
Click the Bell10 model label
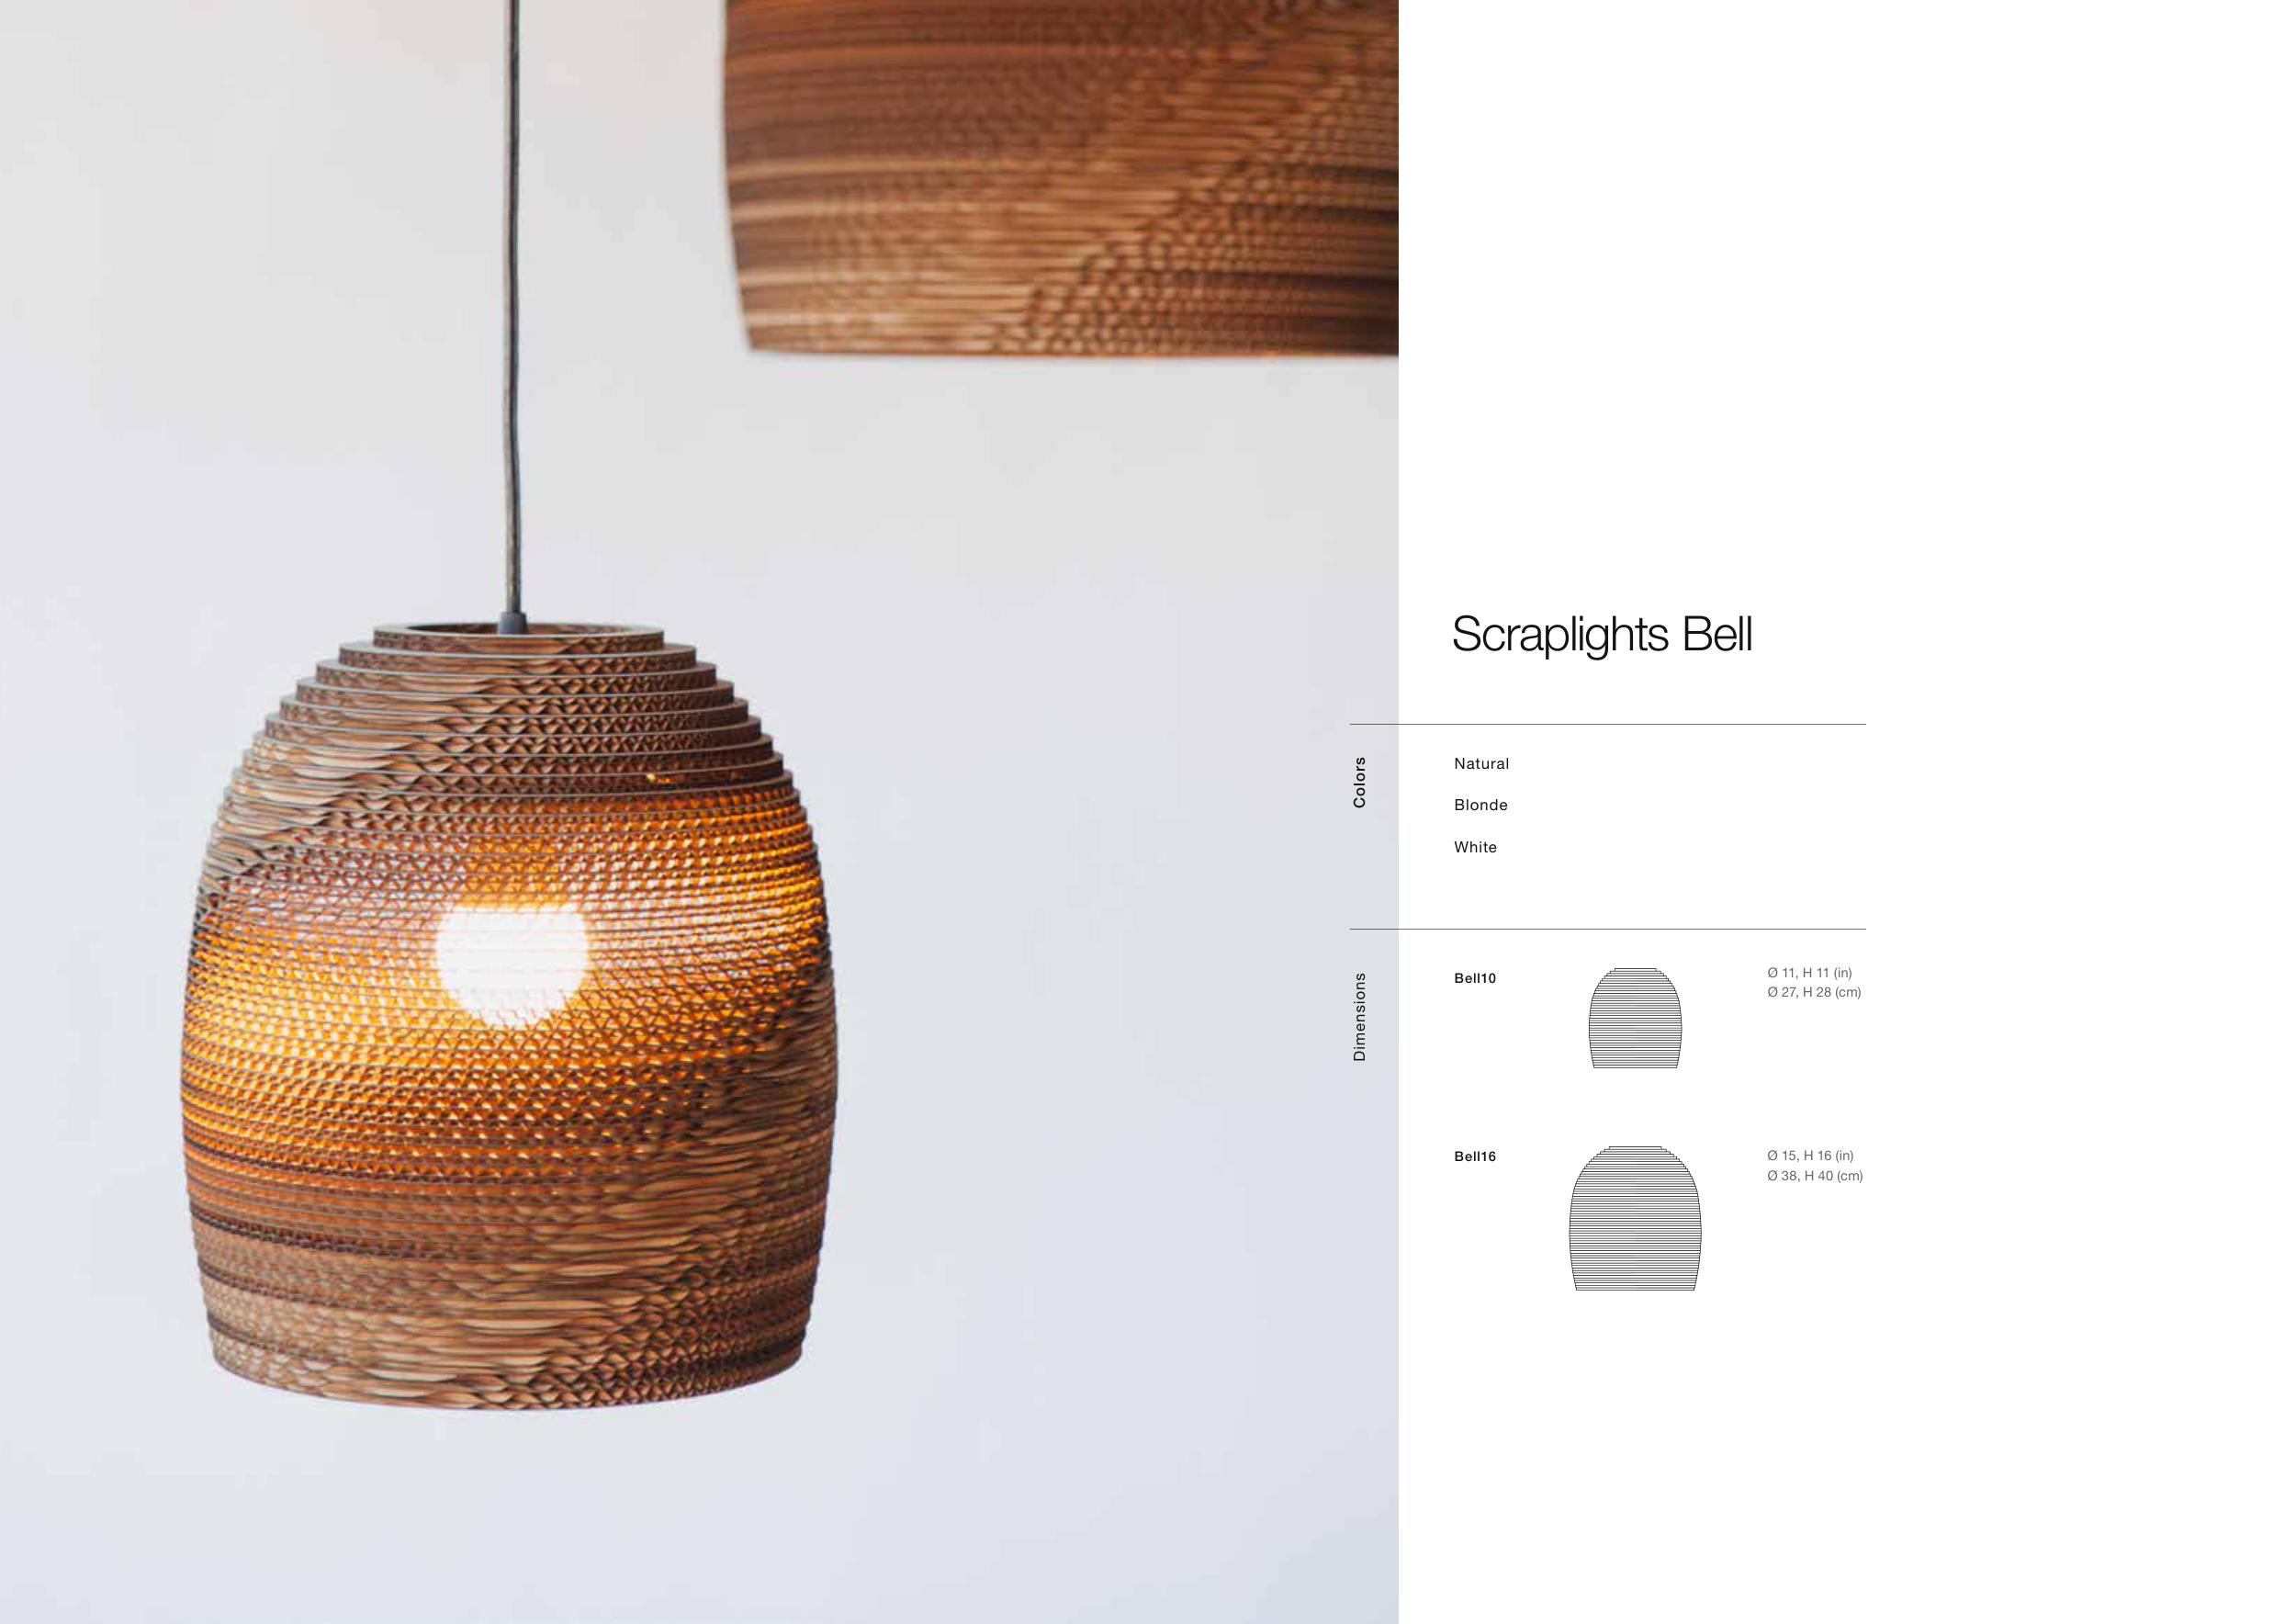click(1475, 978)
